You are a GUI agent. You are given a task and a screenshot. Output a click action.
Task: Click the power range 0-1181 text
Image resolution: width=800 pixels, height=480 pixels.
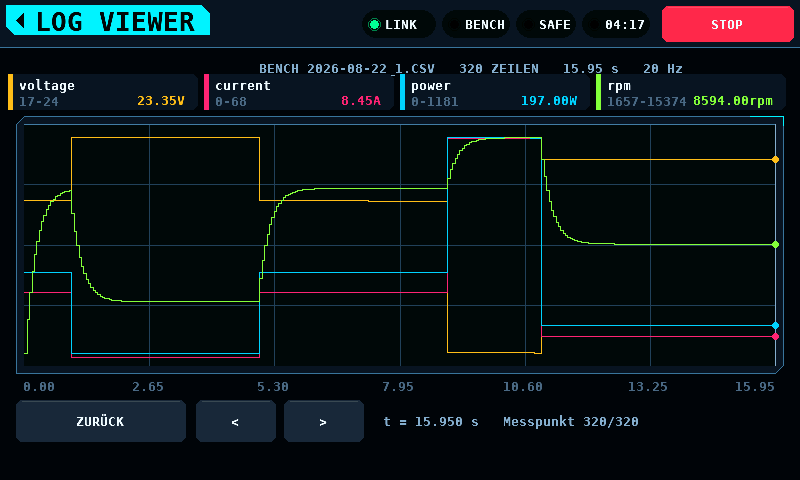pyautogui.click(x=435, y=102)
